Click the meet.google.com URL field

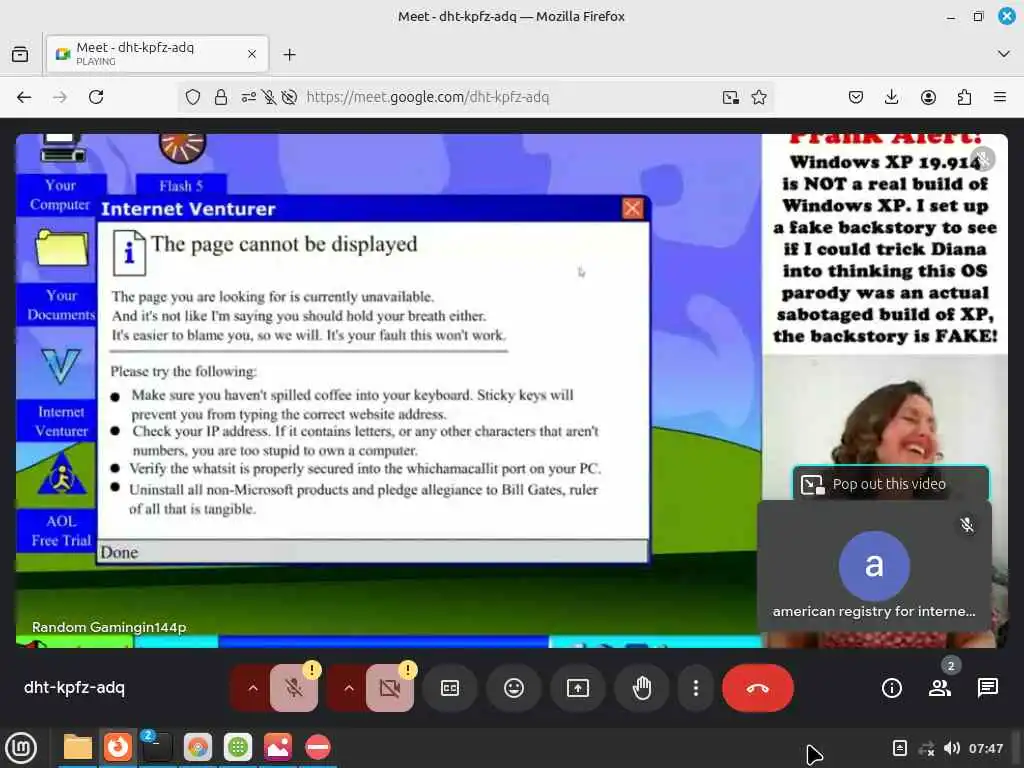pos(428,97)
